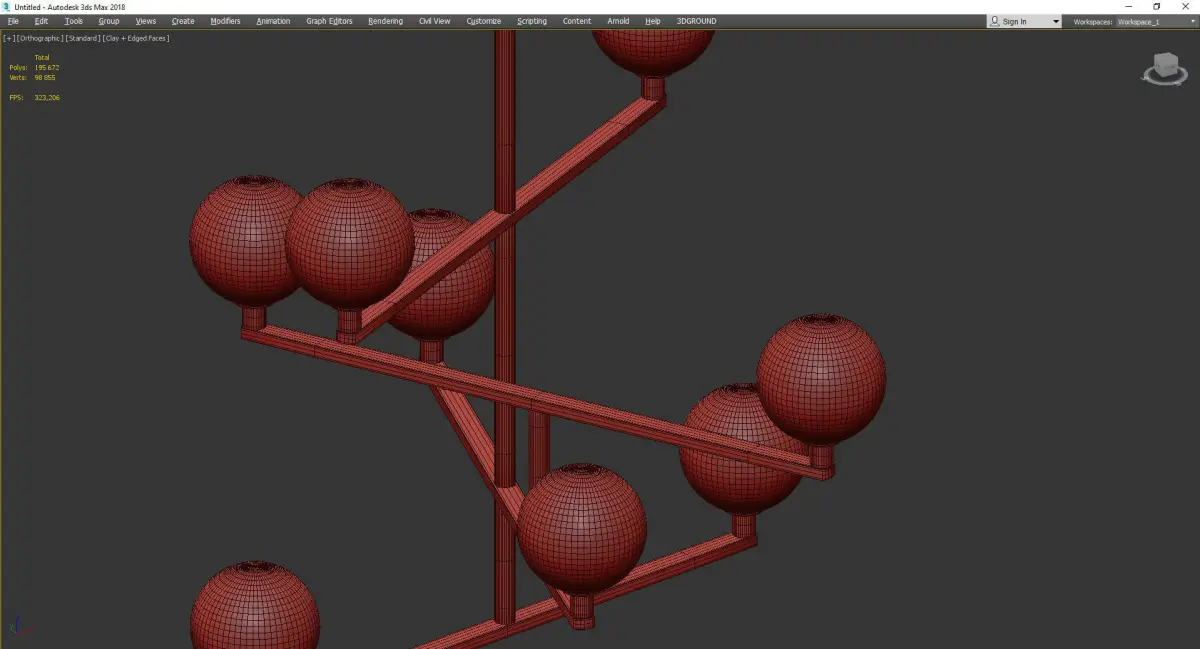Open the Civil View menu
This screenshot has height=649, width=1200.
coord(434,21)
